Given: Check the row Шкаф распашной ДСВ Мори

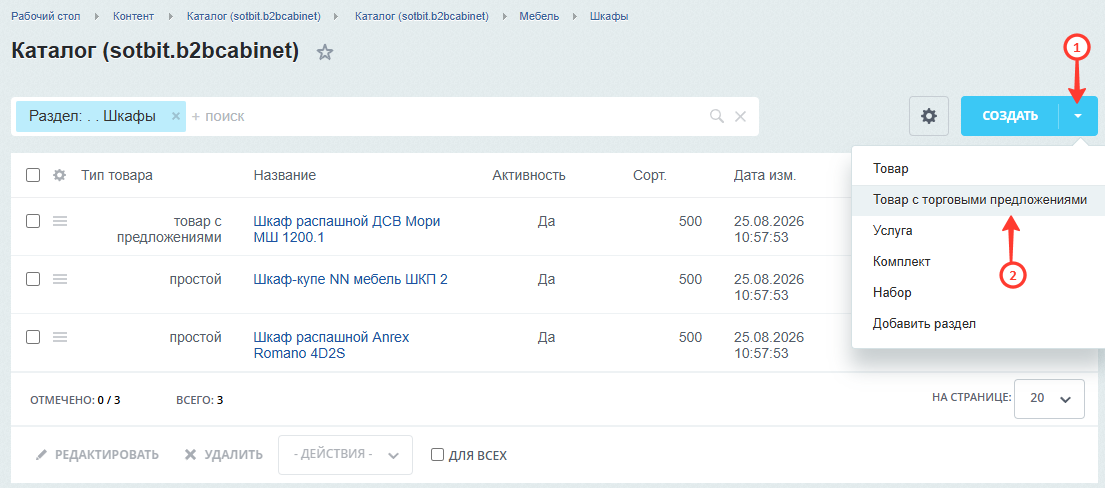Looking at the screenshot, I should (33, 221).
